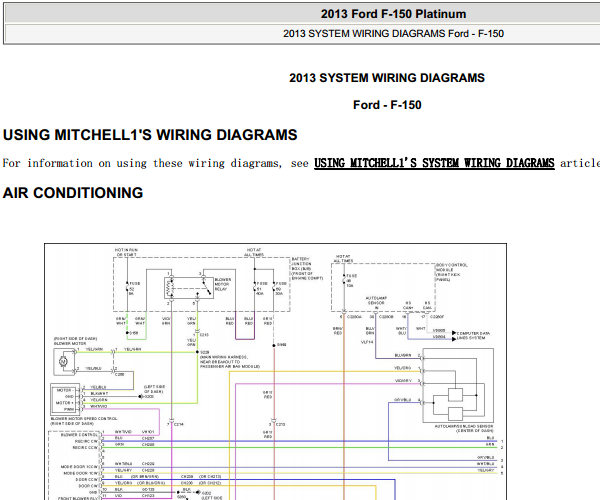600x500 pixels.
Task: Click the 'C214' connector label
Action: pyautogui.click(x=179, y=424)
